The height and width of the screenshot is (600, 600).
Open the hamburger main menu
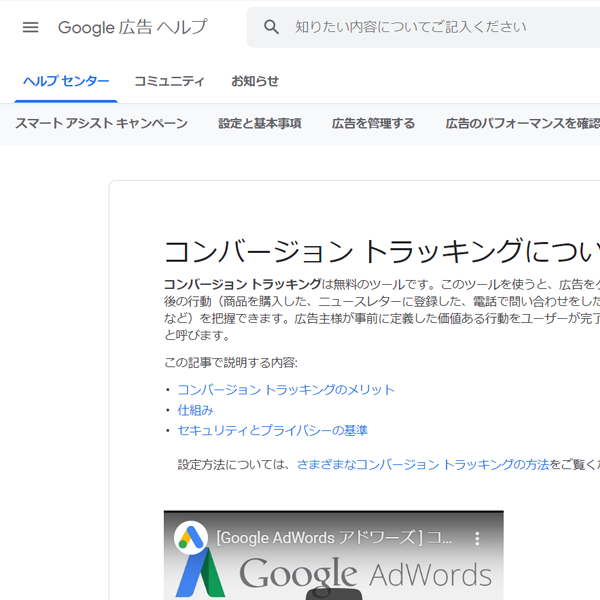tap(30, 27)
